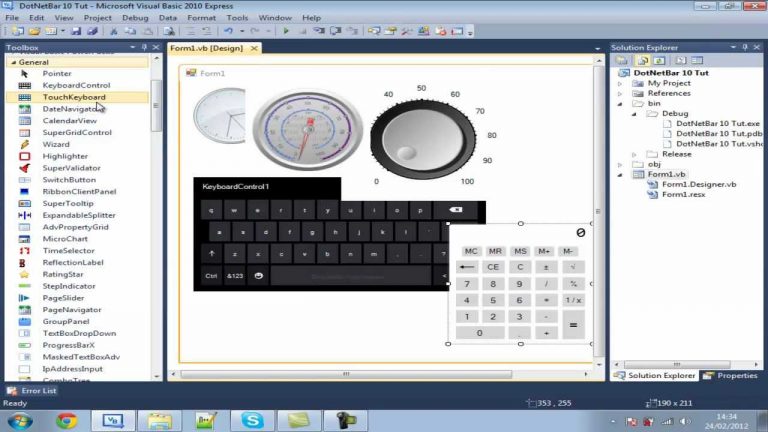768x432 pixels.
Task: Select the Form1.vb [Design] tab
Action: point(207,48)
